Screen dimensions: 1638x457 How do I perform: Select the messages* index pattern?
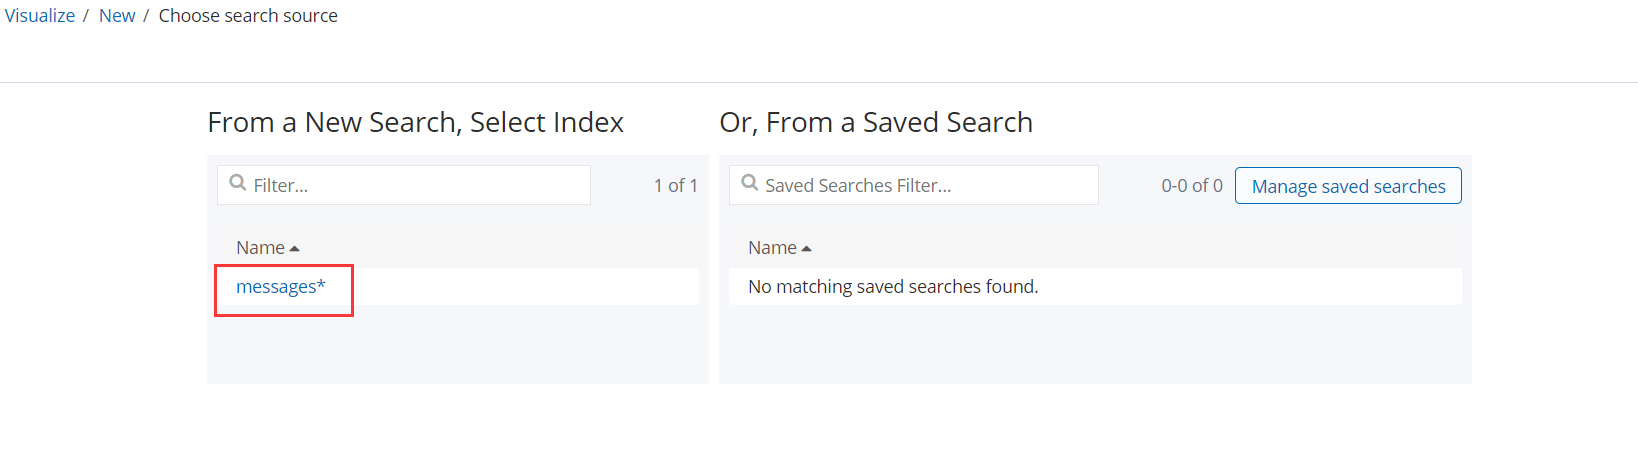pyautogui.click(x=280, y=287)
